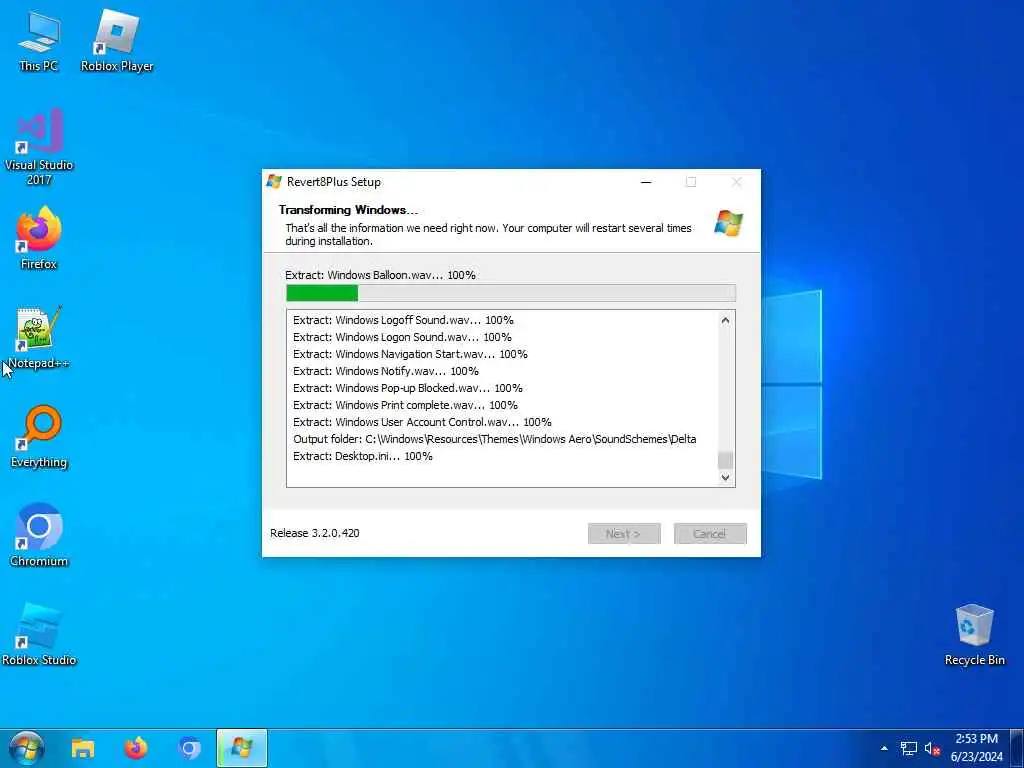Open the clock showing 2:53 PM
This screenshot has width=1024, height=768.
pos(976,748)
